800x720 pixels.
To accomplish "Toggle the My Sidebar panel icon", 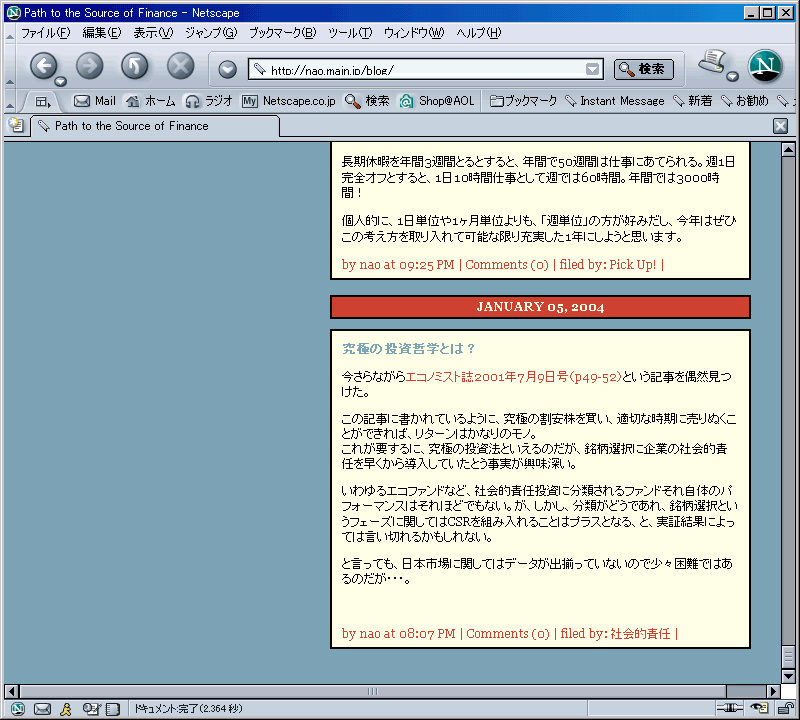I will [x=43, y=102].
